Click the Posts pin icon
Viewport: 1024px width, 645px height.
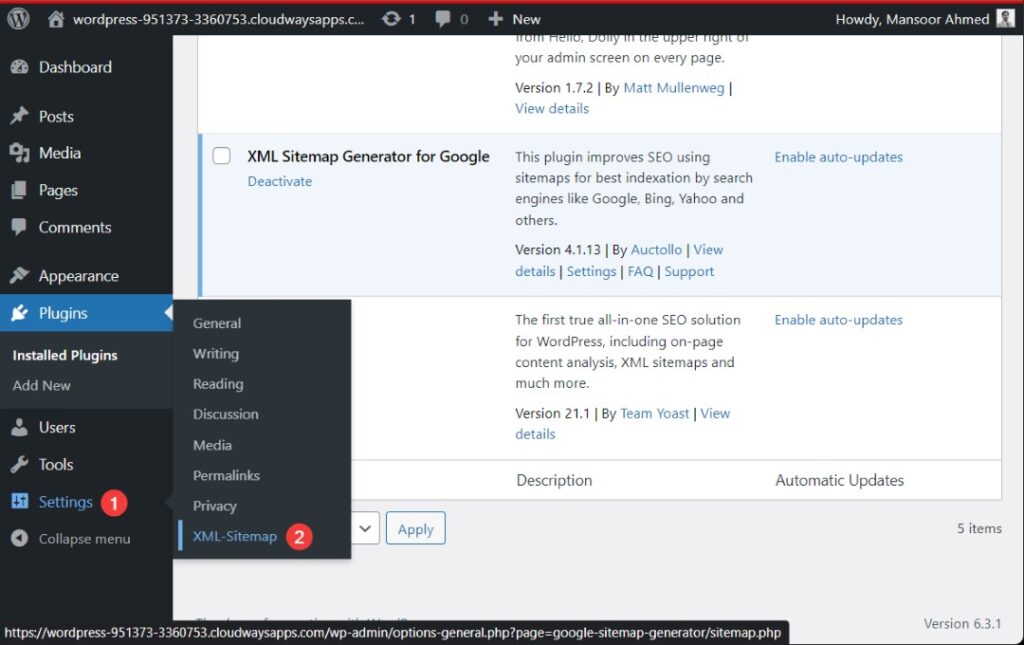click(x=20, y=116)
